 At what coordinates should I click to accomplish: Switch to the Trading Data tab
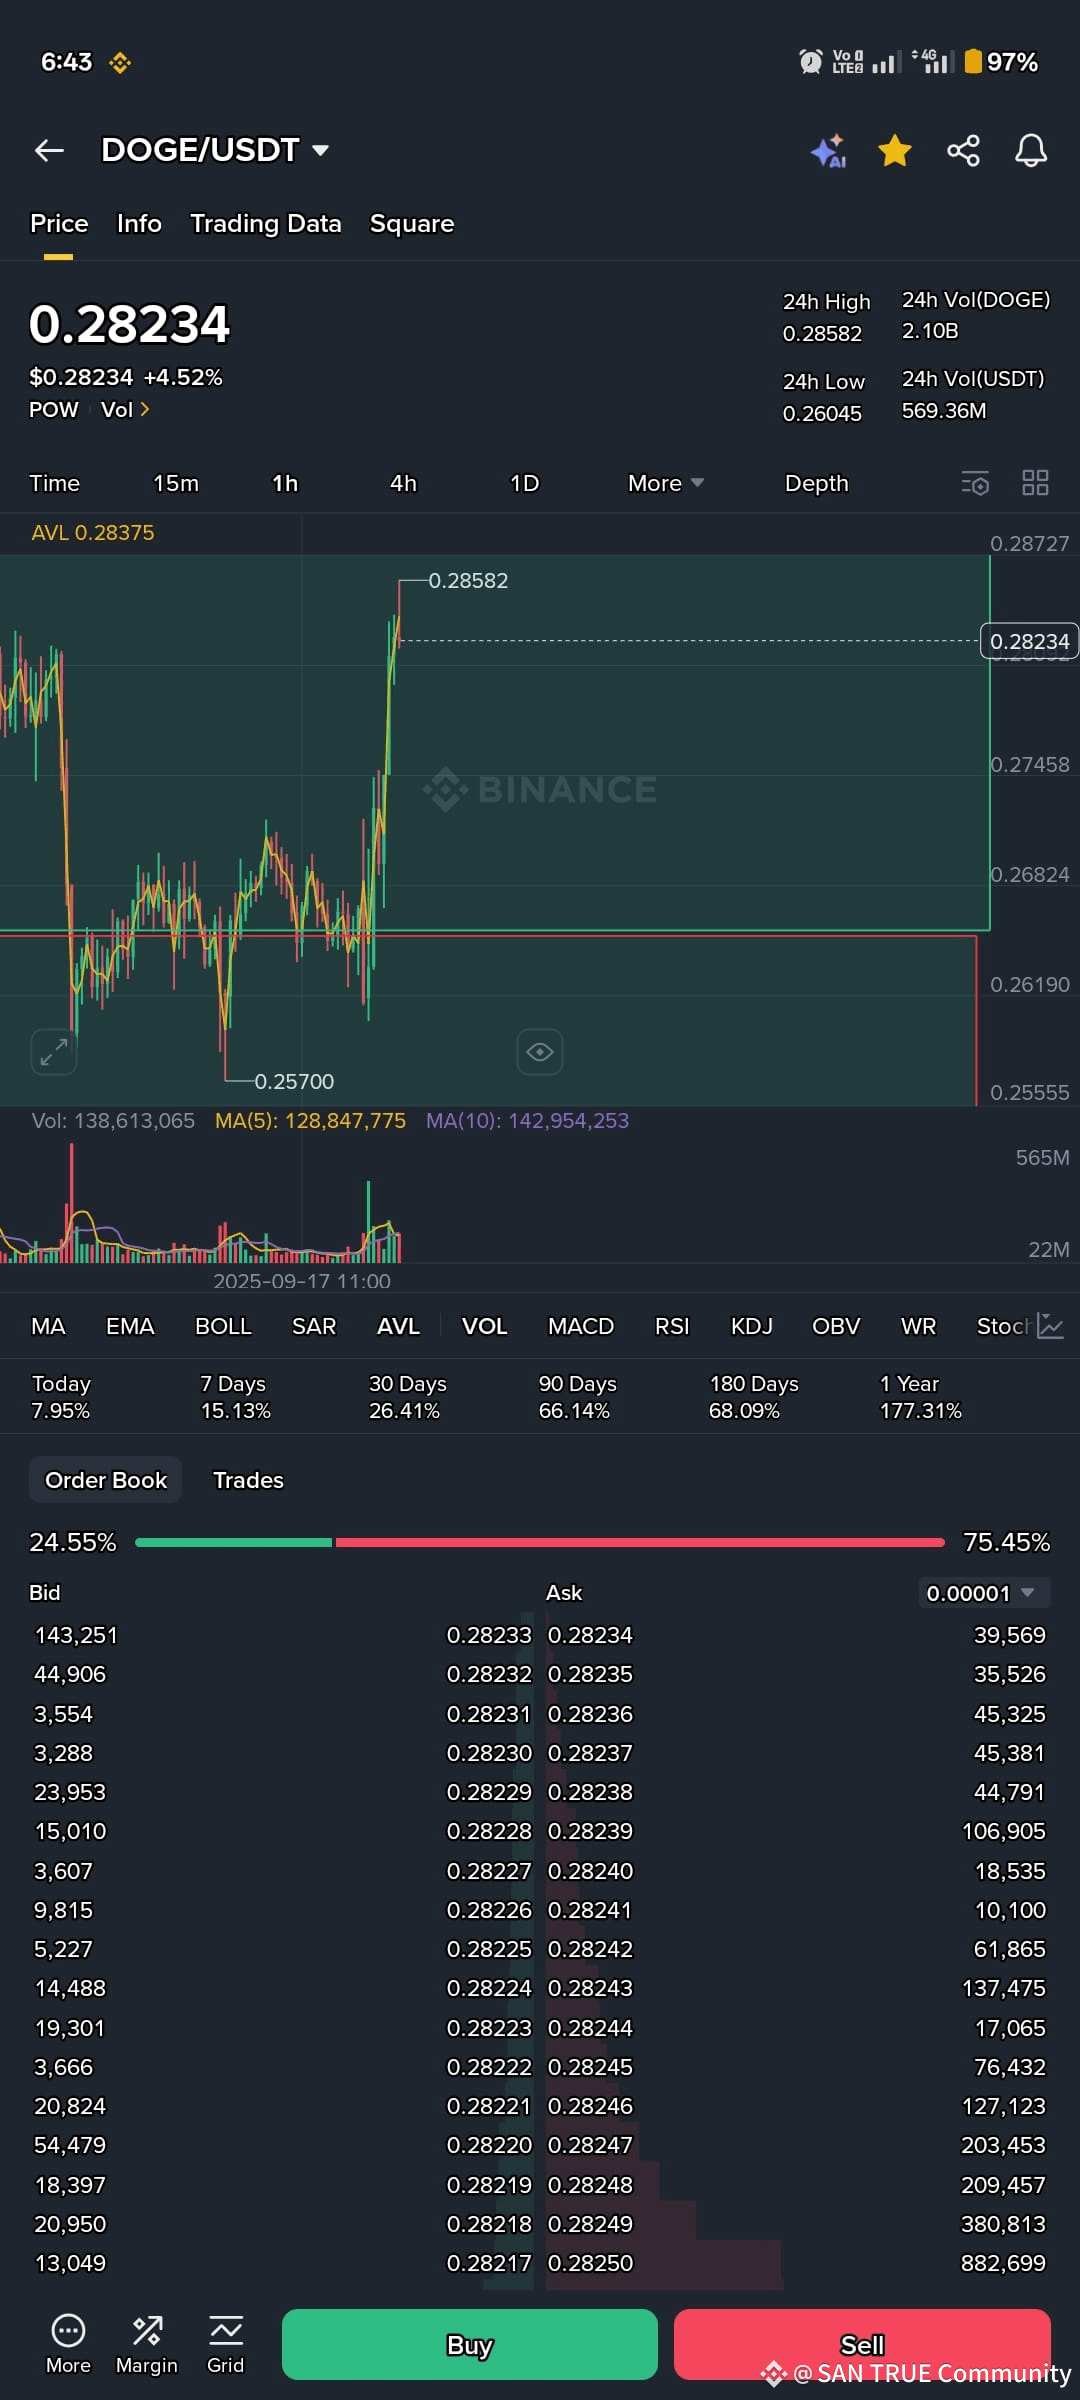click(x=266, y=223)
